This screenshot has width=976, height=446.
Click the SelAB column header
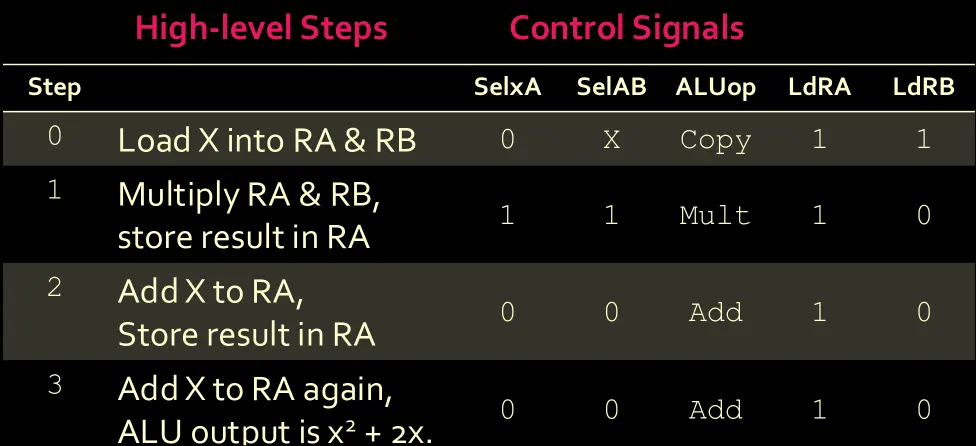click(611, 87)
